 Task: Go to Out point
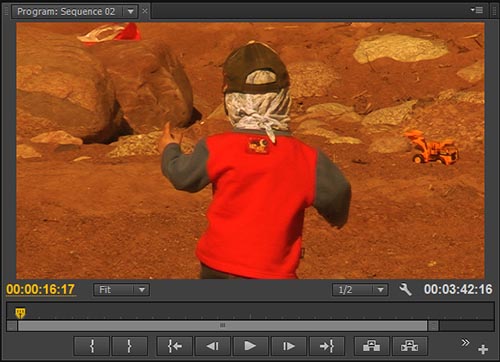click(327, 346)
